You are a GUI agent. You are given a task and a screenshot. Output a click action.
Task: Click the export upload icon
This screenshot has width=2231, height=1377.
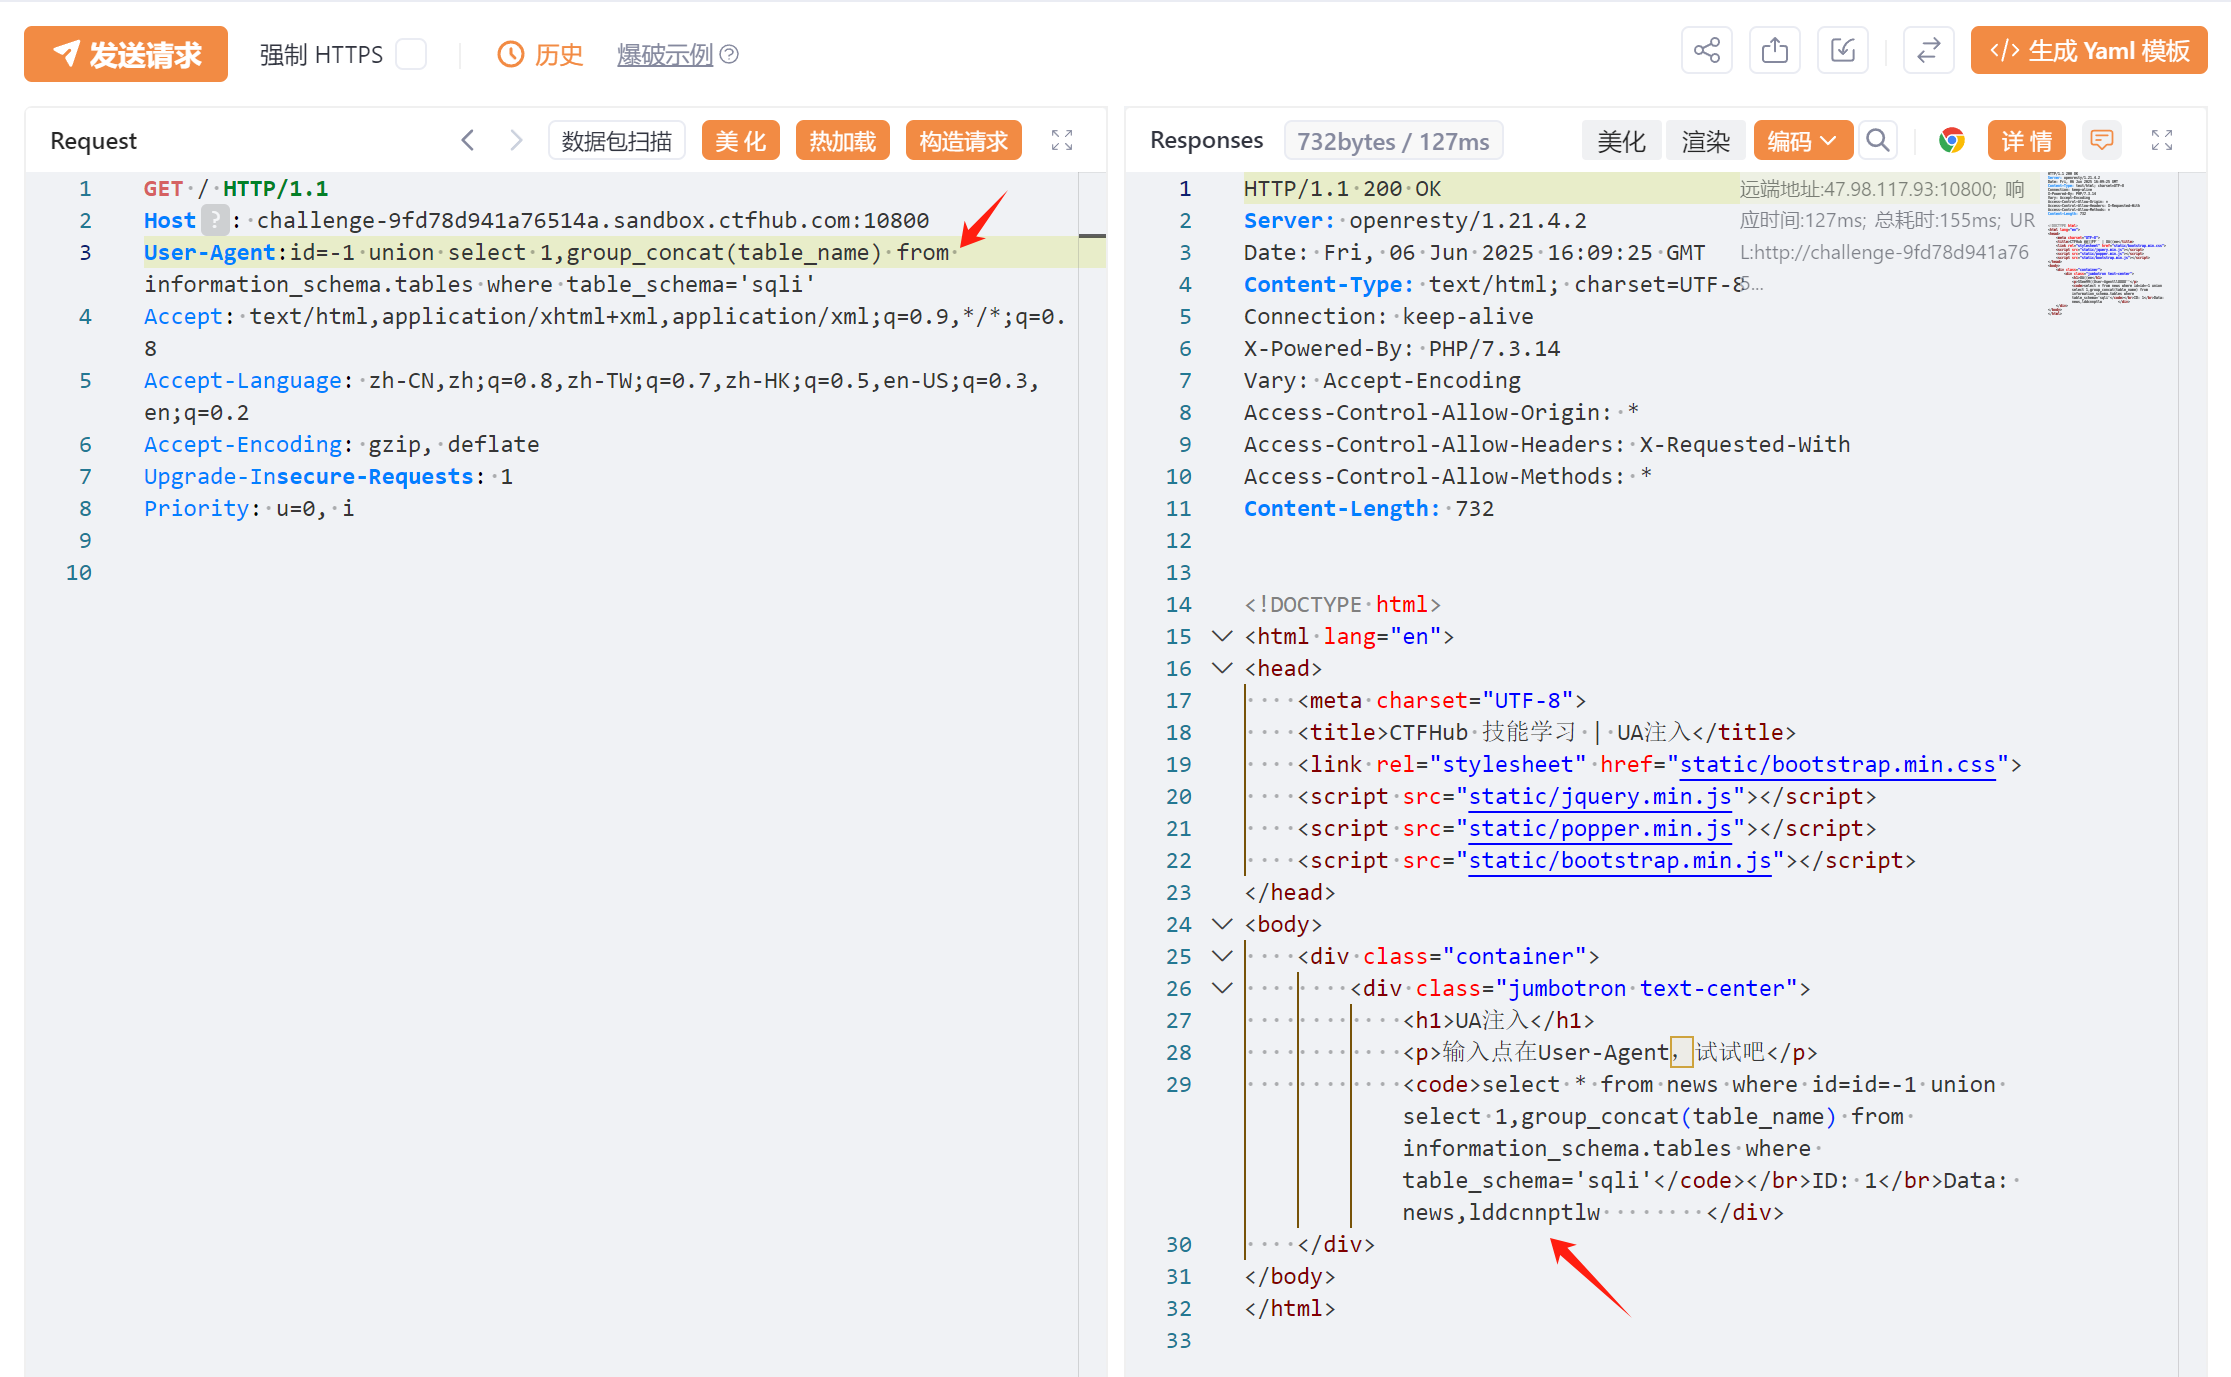(x=1775, y=51)
